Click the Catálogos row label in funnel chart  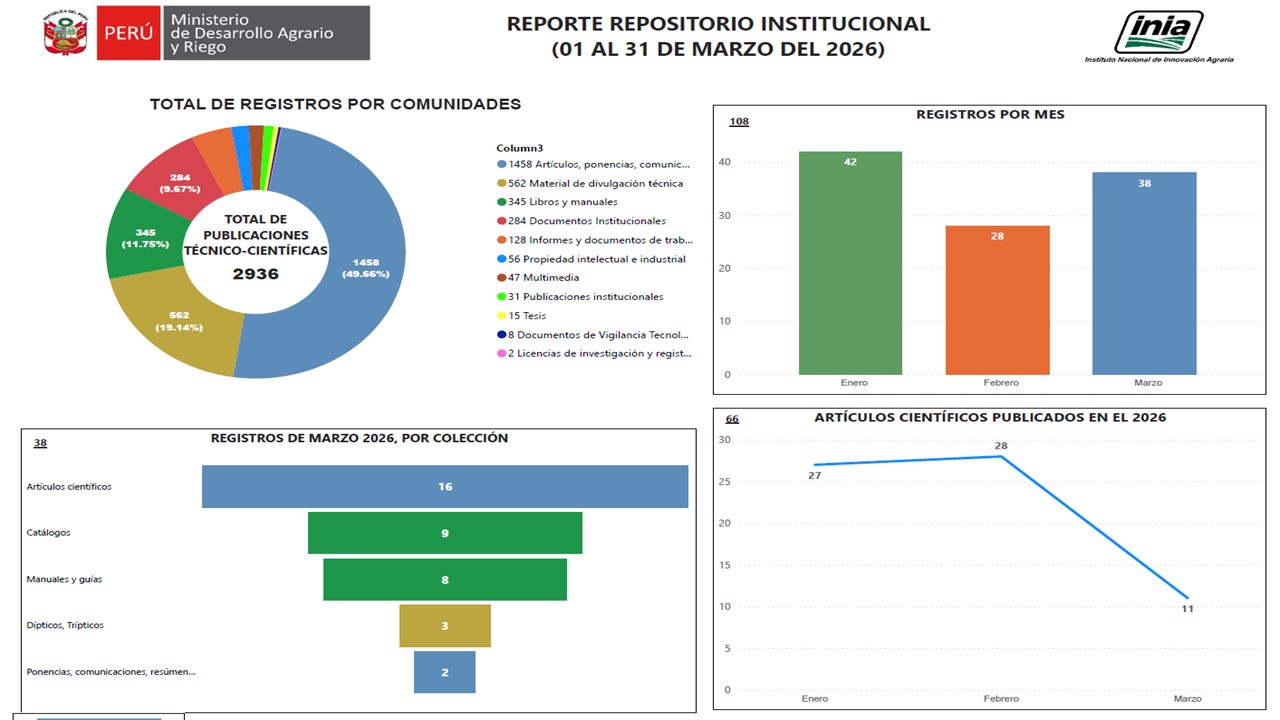[x=48, y=533]
